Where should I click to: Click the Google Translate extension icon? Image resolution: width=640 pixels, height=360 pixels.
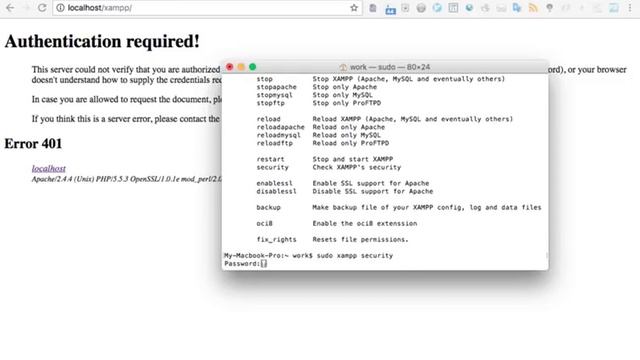(517, 8)
